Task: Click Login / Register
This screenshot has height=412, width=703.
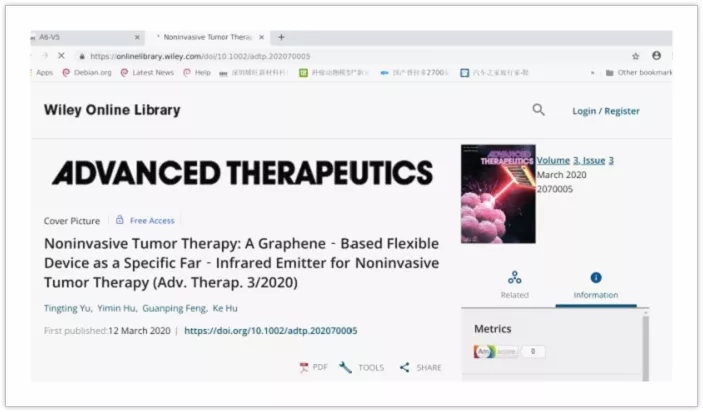Action: [x=606, y=111]
